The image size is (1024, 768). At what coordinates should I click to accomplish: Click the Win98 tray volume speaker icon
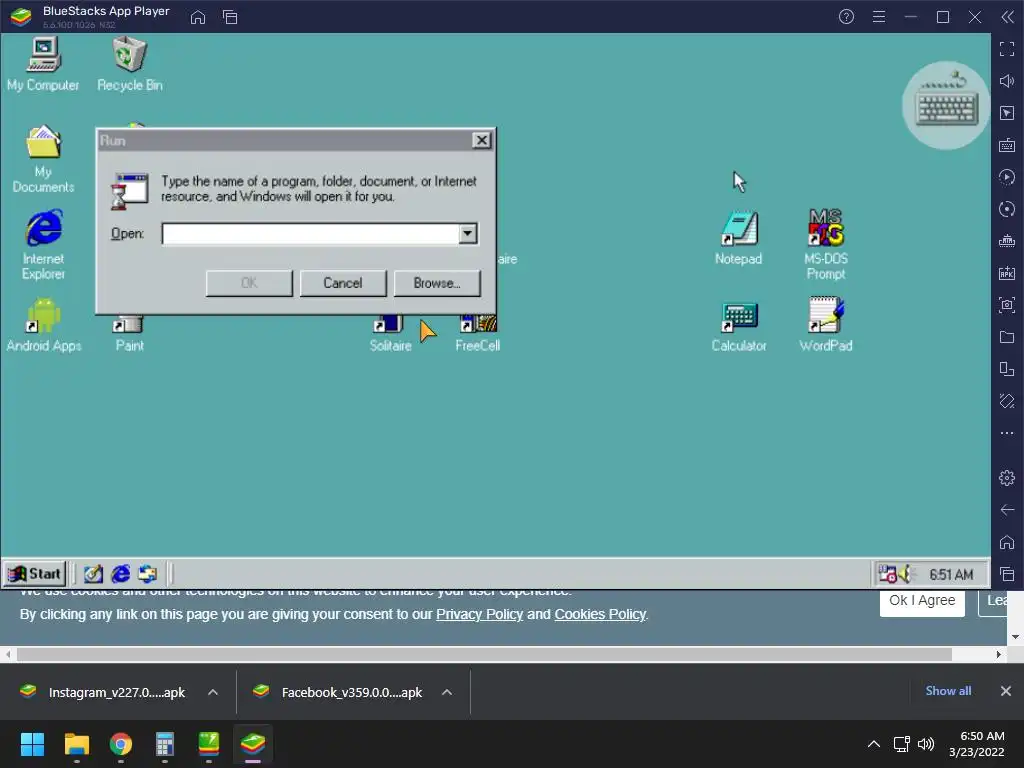(x=905, y=574)
